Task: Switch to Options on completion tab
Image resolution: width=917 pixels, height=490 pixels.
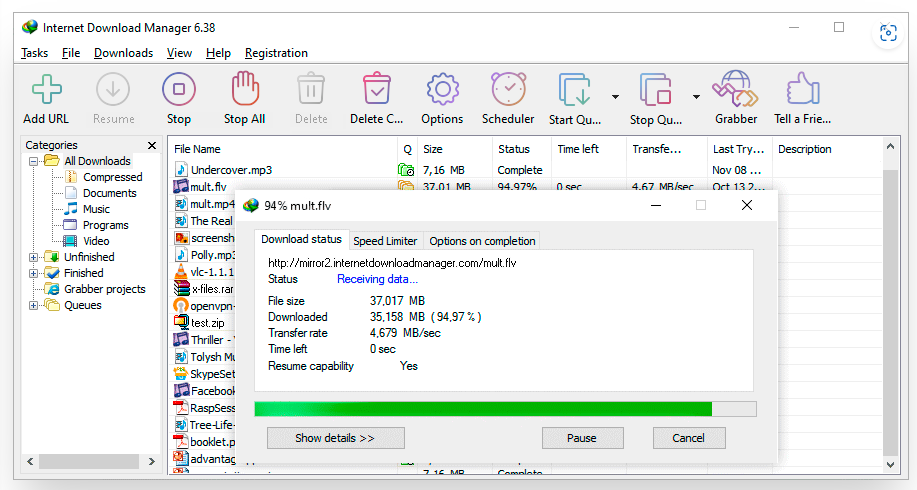Action: pyautogui.click(x=482, y=240)
